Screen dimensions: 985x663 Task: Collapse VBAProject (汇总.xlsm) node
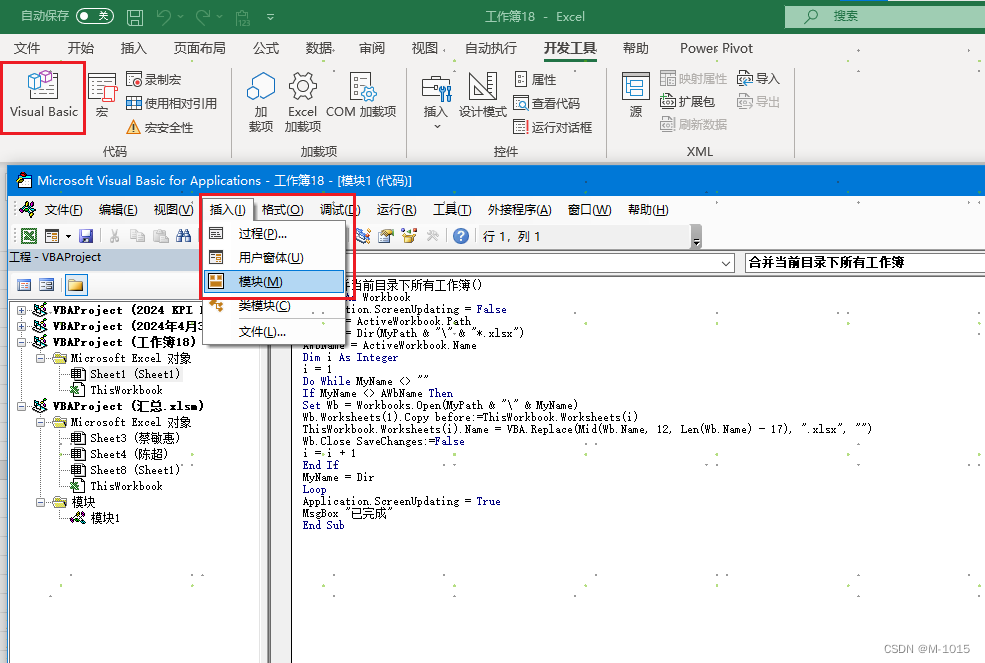[21, 407]
